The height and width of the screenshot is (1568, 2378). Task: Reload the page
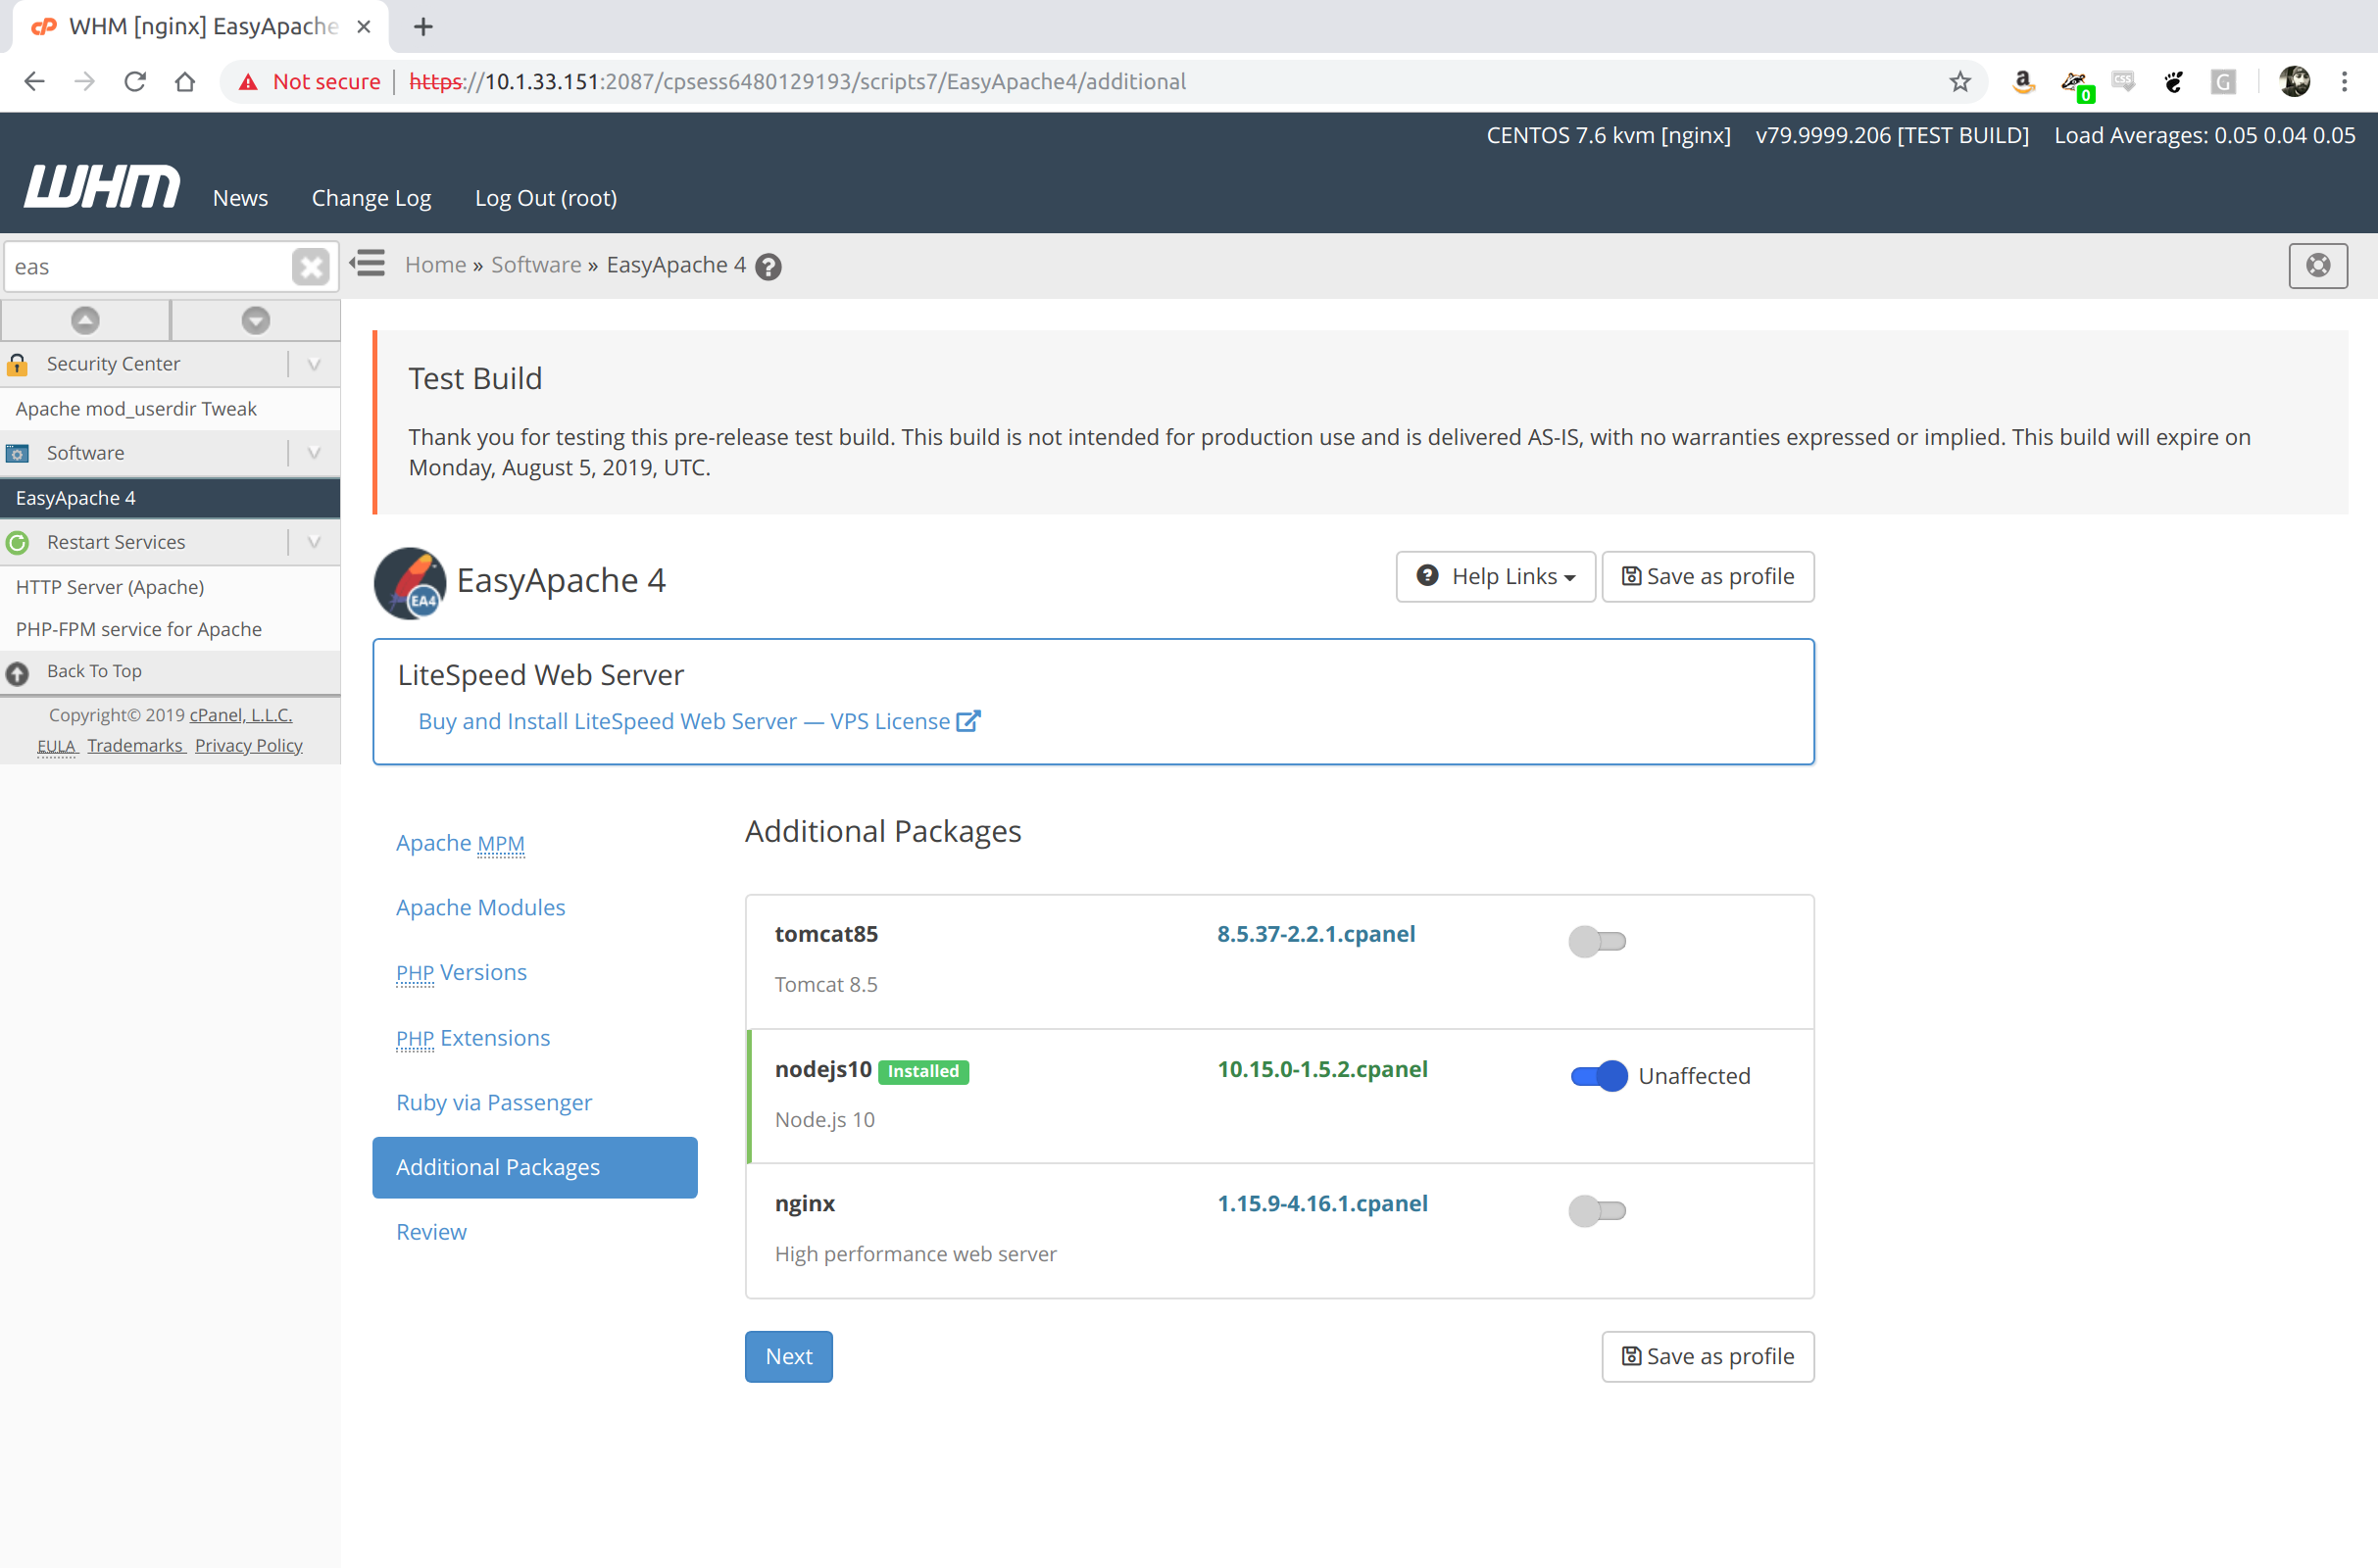tap(135, 82)
